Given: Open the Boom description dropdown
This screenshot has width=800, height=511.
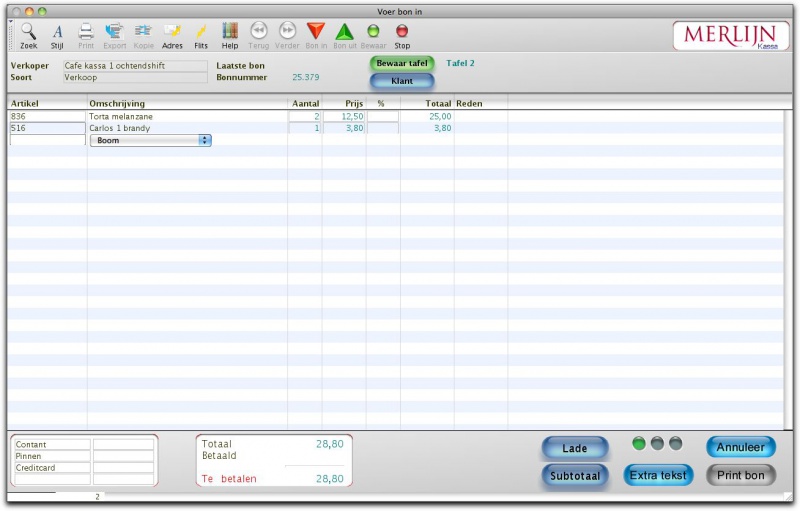Looking at the screenshot, I should (151, 141).
